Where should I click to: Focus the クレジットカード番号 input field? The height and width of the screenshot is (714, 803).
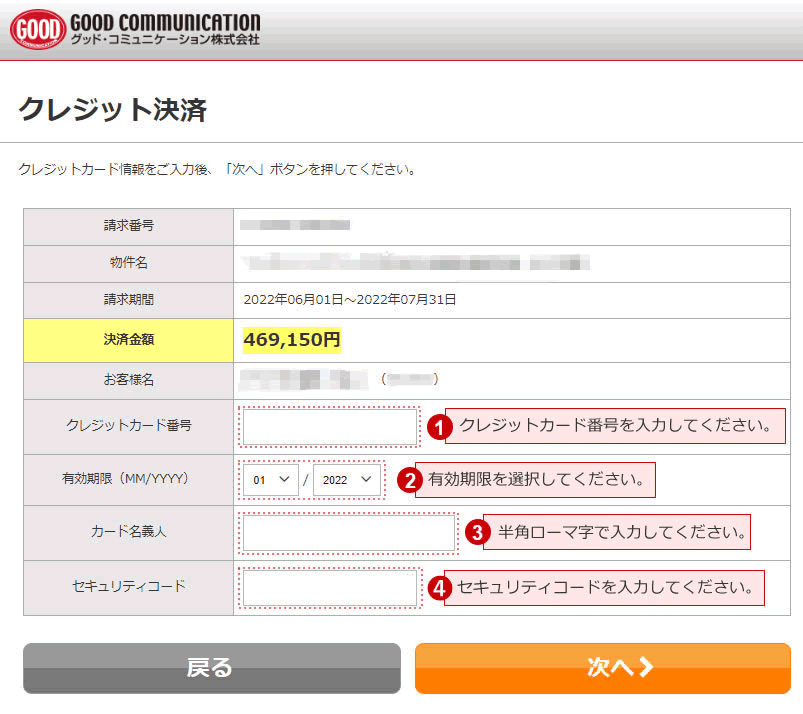330,427
